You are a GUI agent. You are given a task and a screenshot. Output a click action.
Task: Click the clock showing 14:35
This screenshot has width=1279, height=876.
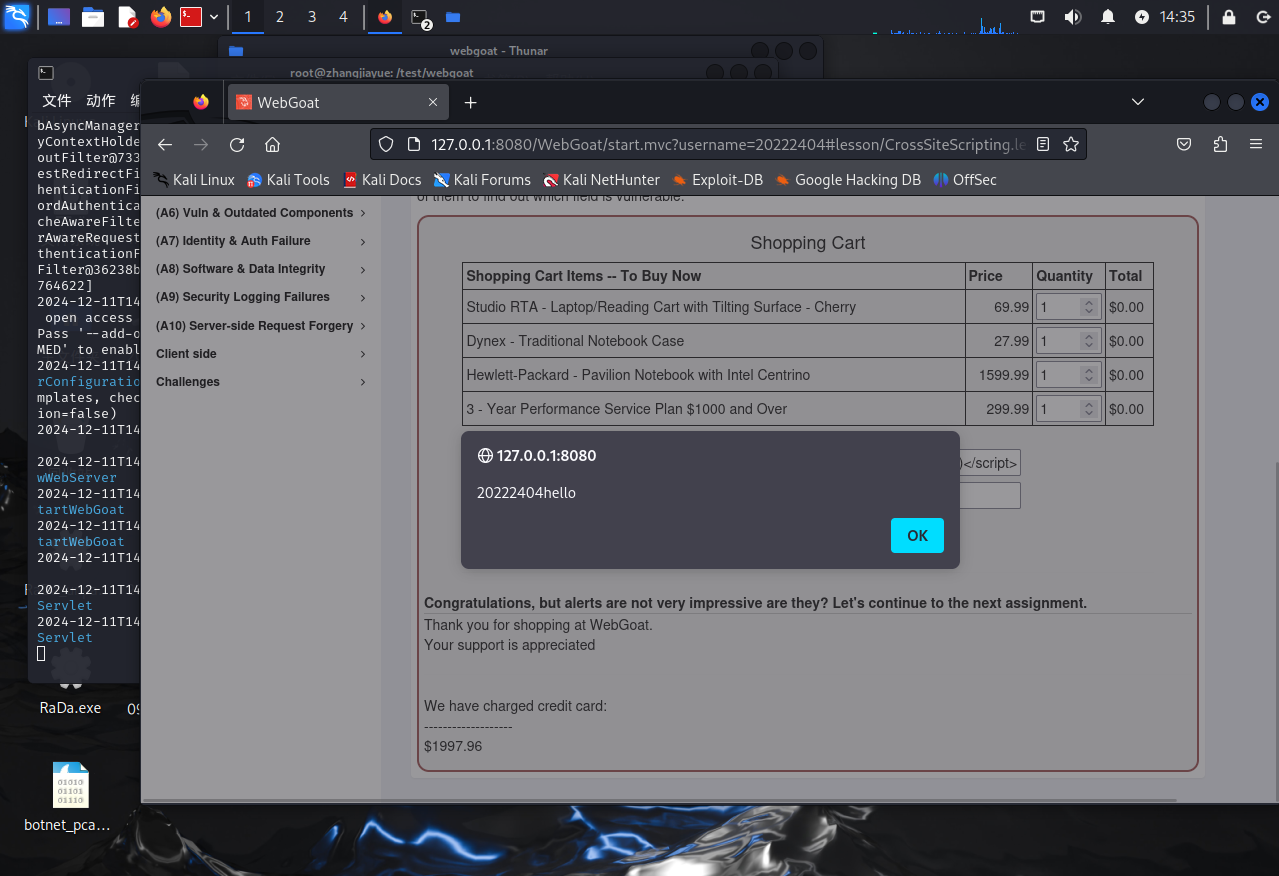point(1178,17)
